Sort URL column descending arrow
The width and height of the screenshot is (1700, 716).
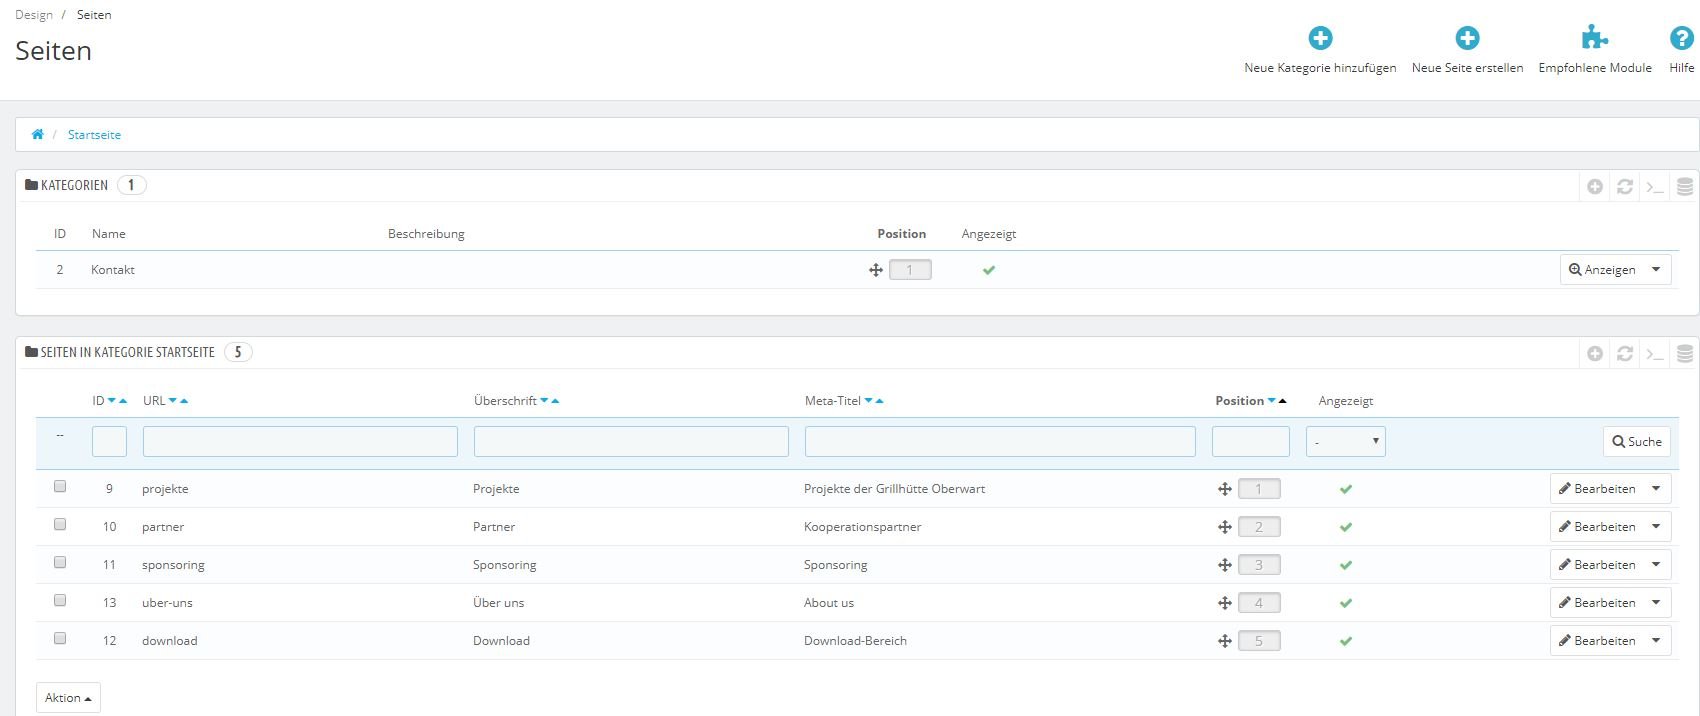pos(173,401)
